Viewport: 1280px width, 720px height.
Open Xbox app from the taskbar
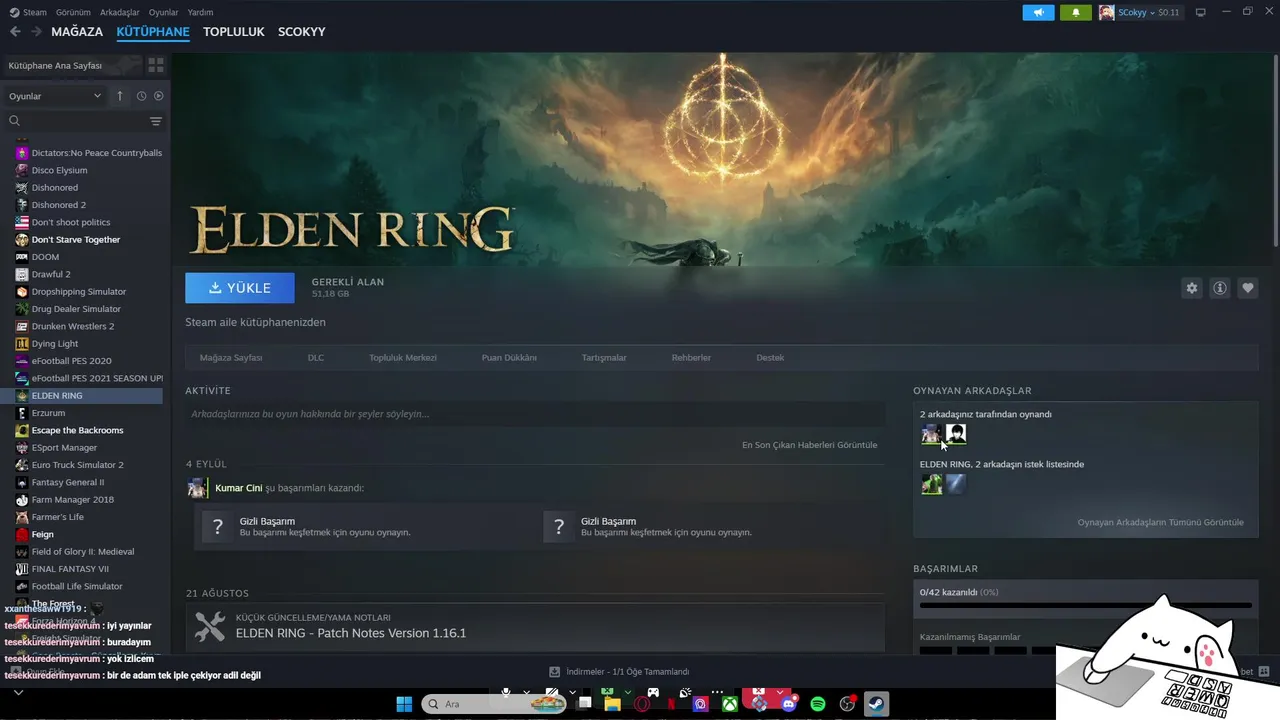(x=731, y=704)
